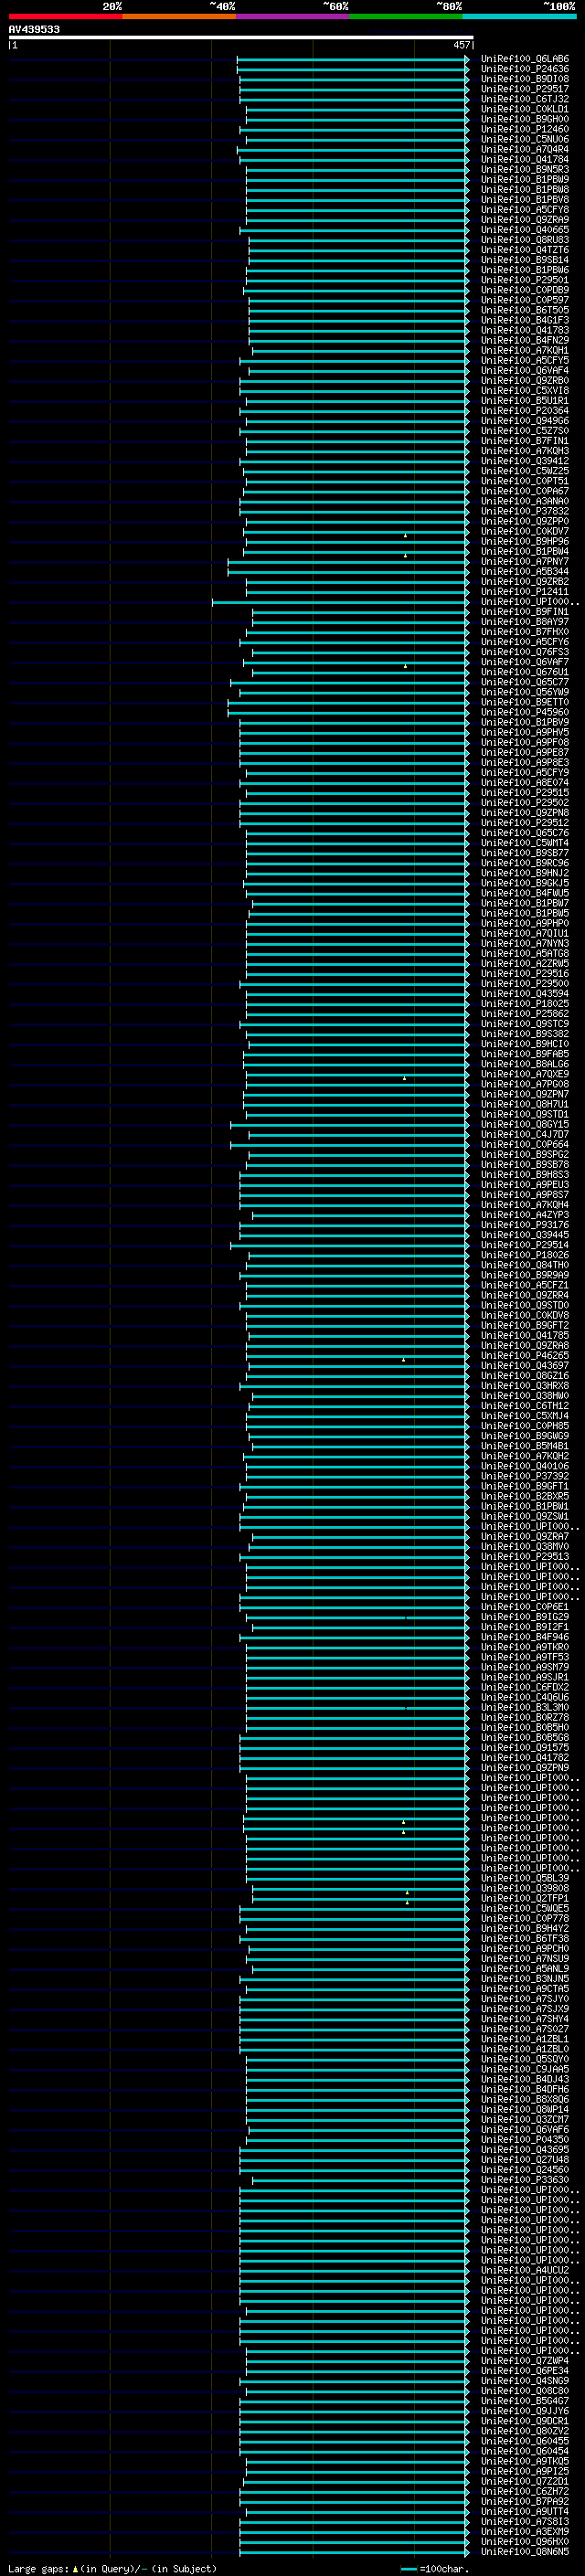This screenshot has width=585, height=2576.
Task: Click the cyan ~100% identity legend segment
Action: click(519, 16)
